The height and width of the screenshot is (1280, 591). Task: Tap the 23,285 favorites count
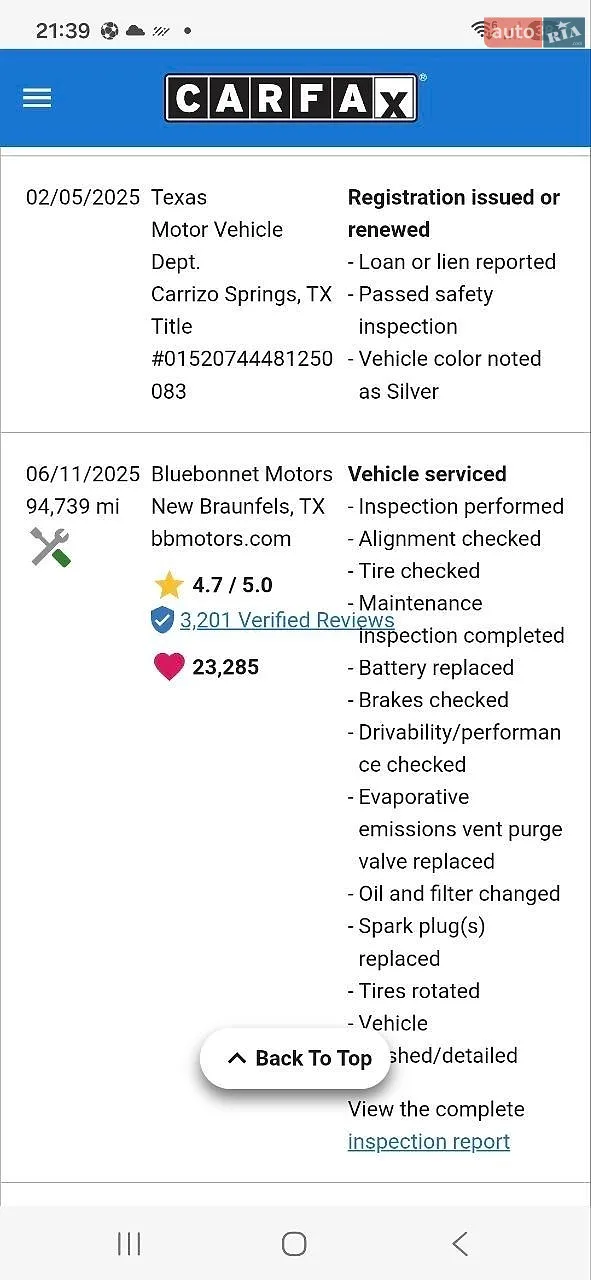(225, 666)
